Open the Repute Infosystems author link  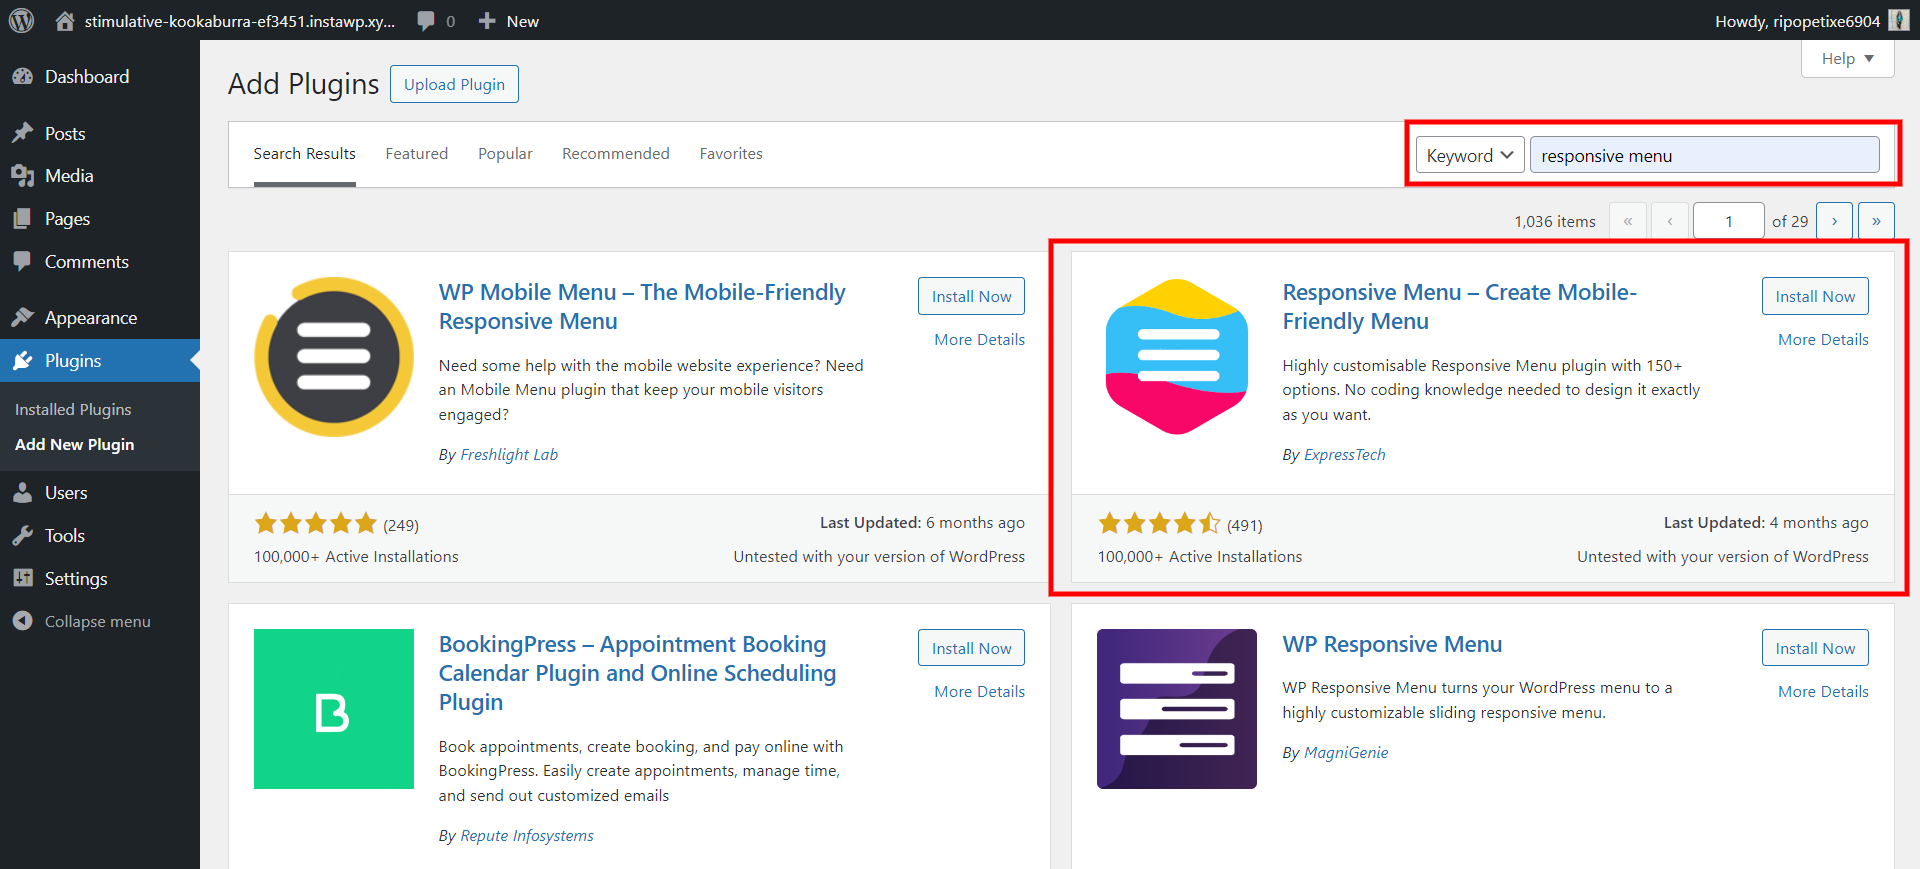coord(527,836)
